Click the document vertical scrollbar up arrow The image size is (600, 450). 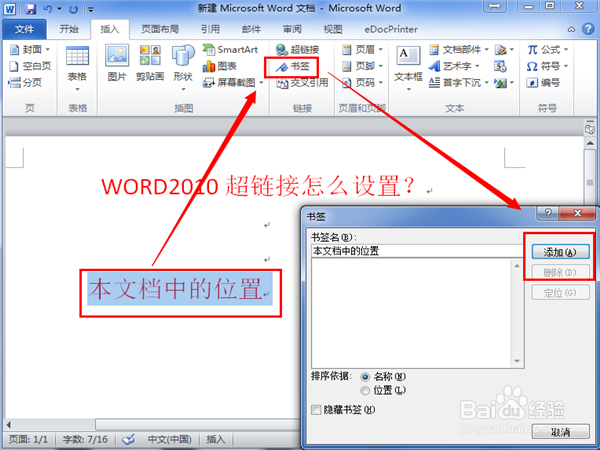coord(590,143)
